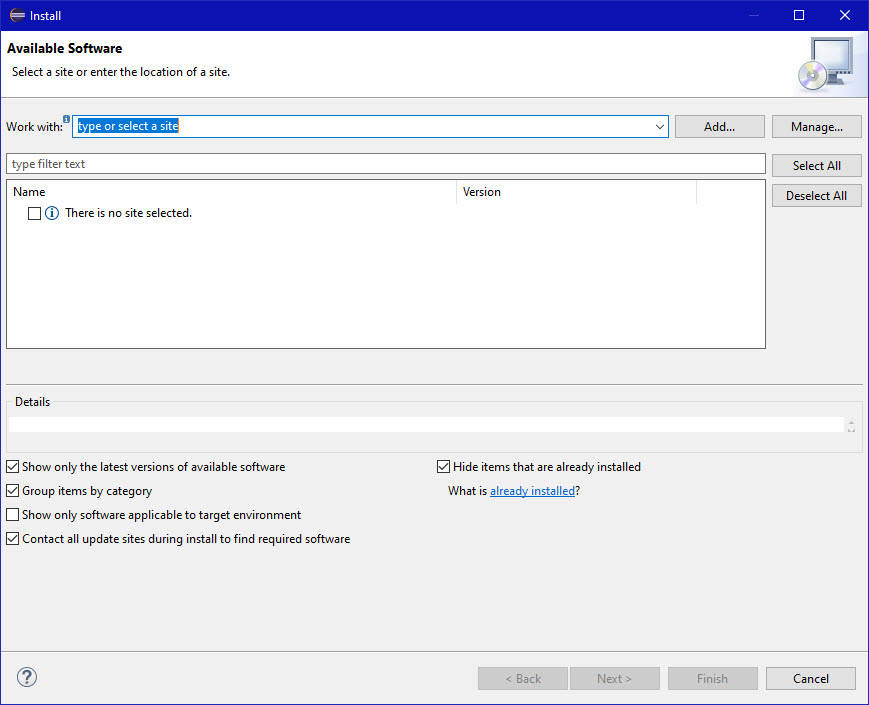Viewport: 869px width, 705px height.
Task: Toggle Contact all update sites checkbox
Action: click(x=13, y=539)
